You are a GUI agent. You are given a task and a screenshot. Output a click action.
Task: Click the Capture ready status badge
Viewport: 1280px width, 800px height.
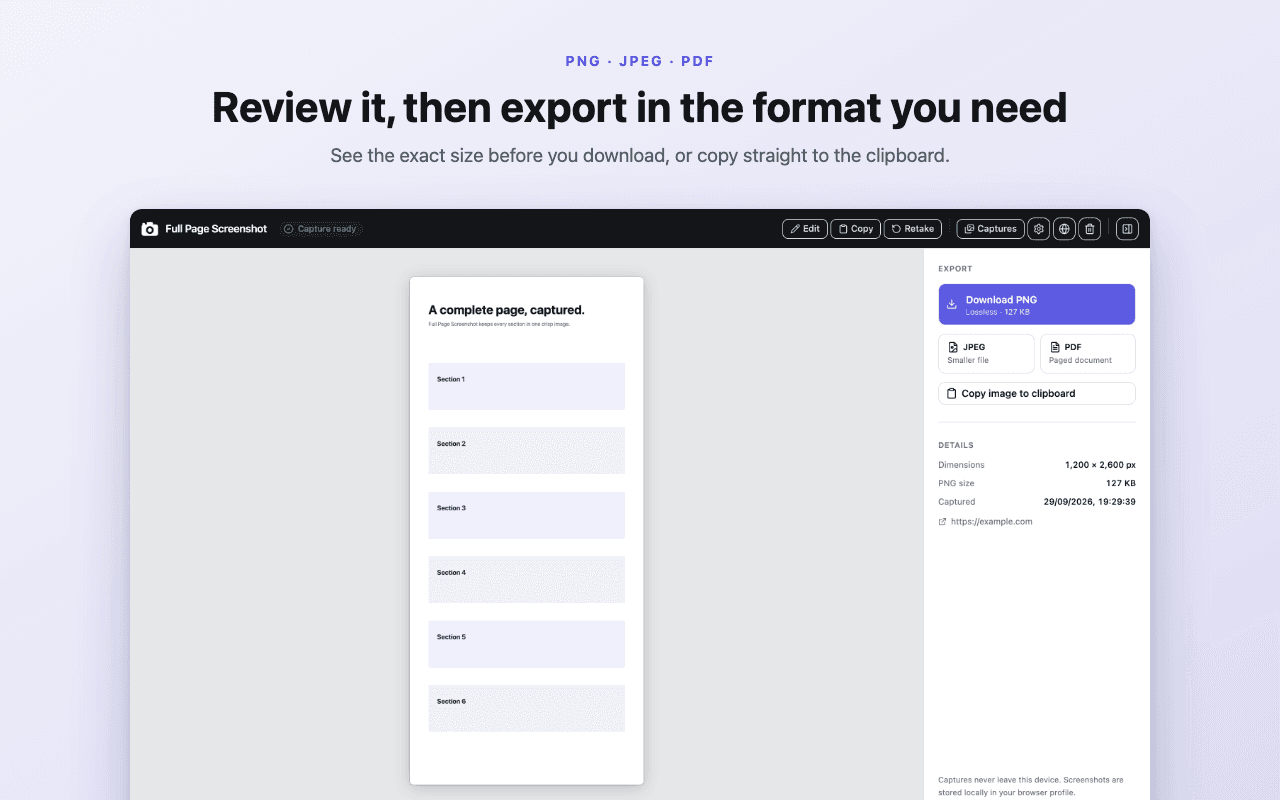tap(321, 229)
